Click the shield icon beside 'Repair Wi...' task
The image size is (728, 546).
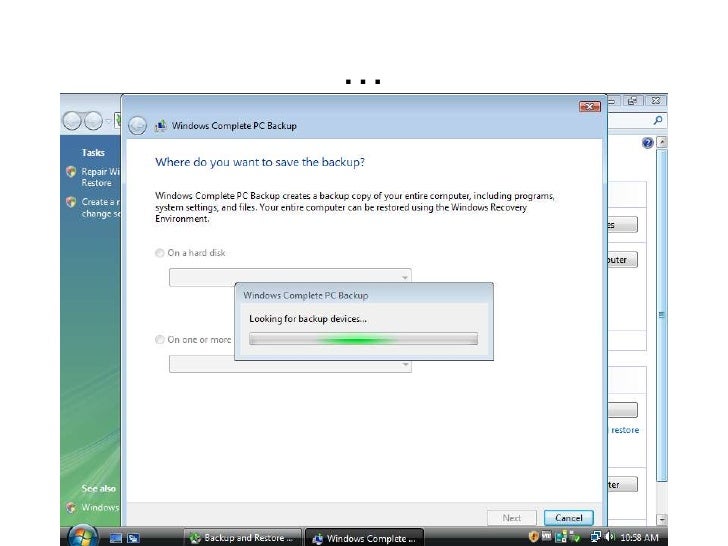71,172
